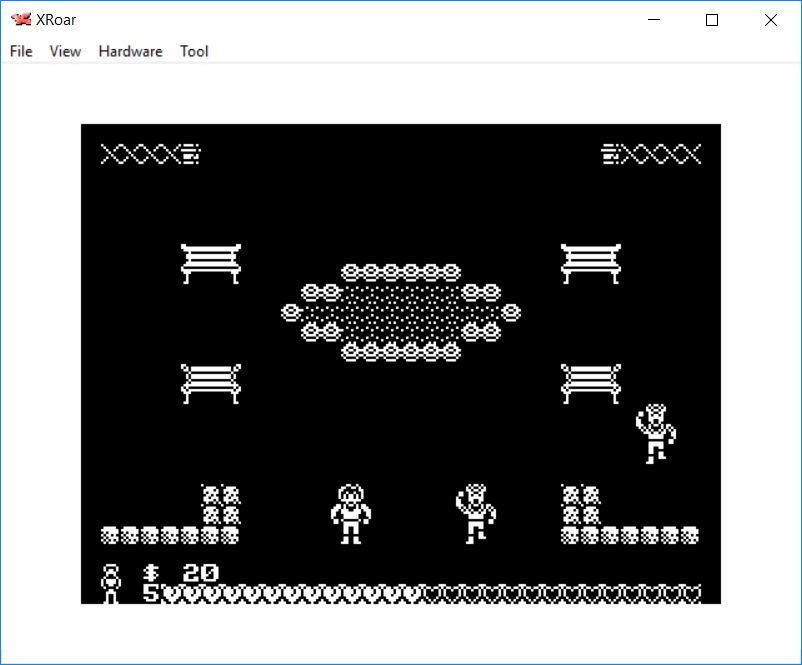The height and width of the screenshot is (665, 802).
Task: Click the XRoar app icon in title bar
Action: pos(20,20)
